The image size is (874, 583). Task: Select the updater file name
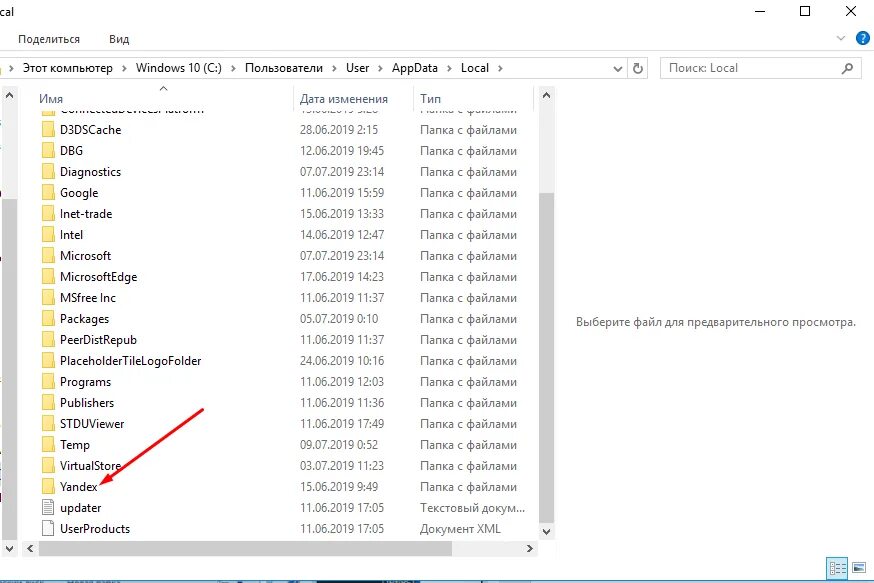pos(81,508)
